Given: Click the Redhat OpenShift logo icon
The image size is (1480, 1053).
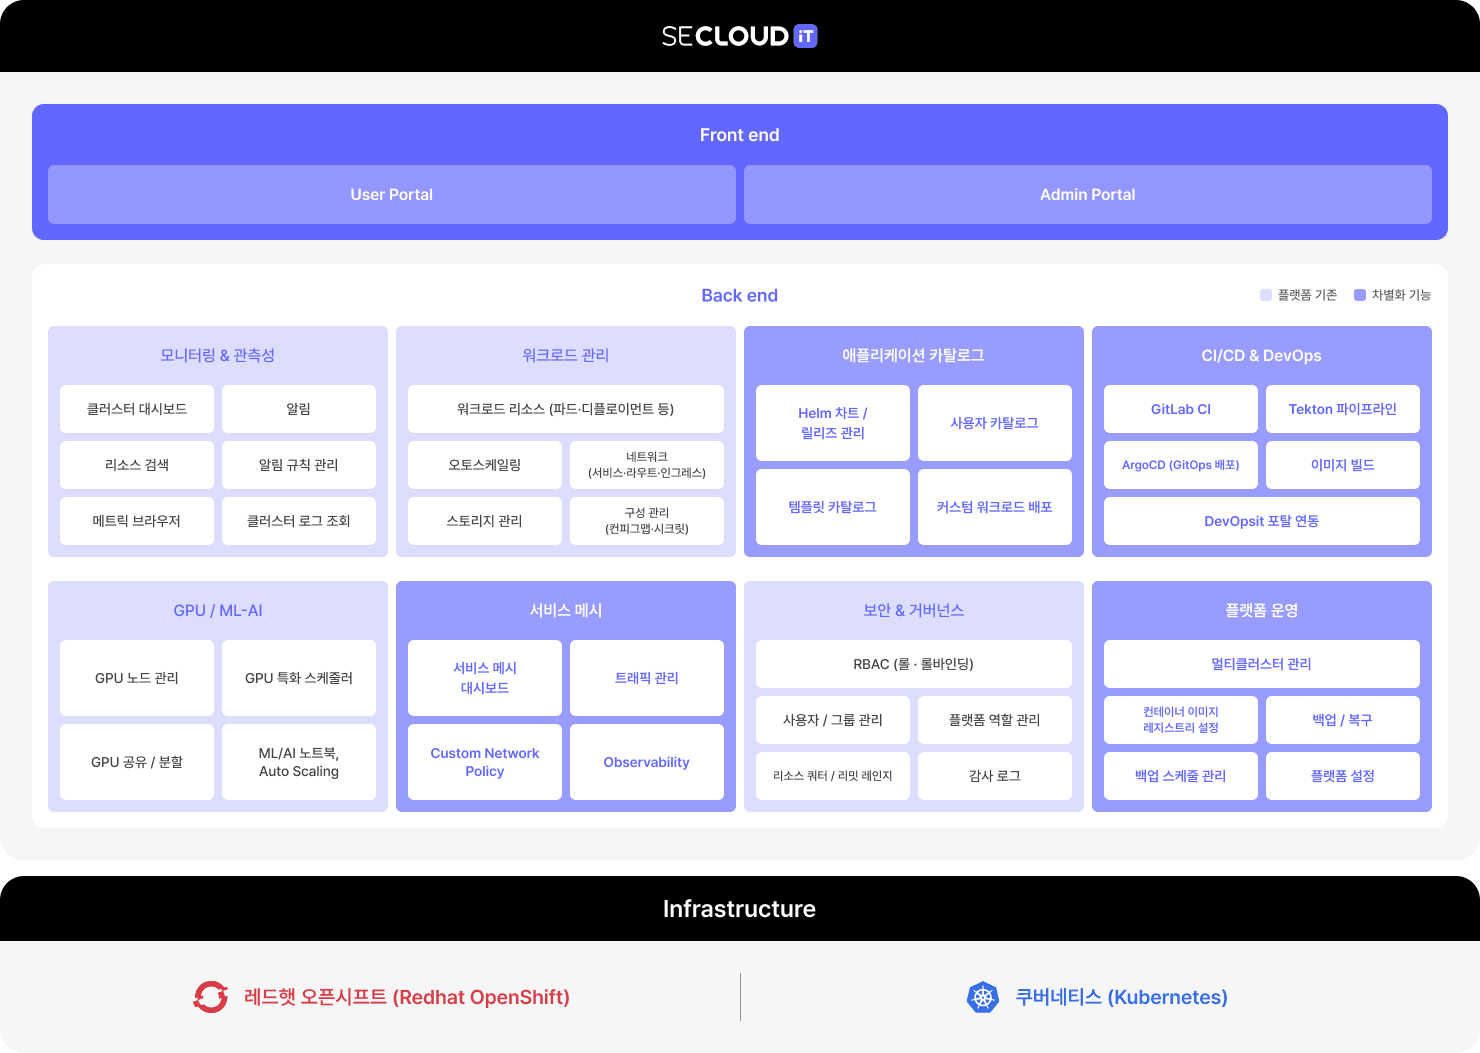Looking at the screenshot, I should [x=211, y=997].
